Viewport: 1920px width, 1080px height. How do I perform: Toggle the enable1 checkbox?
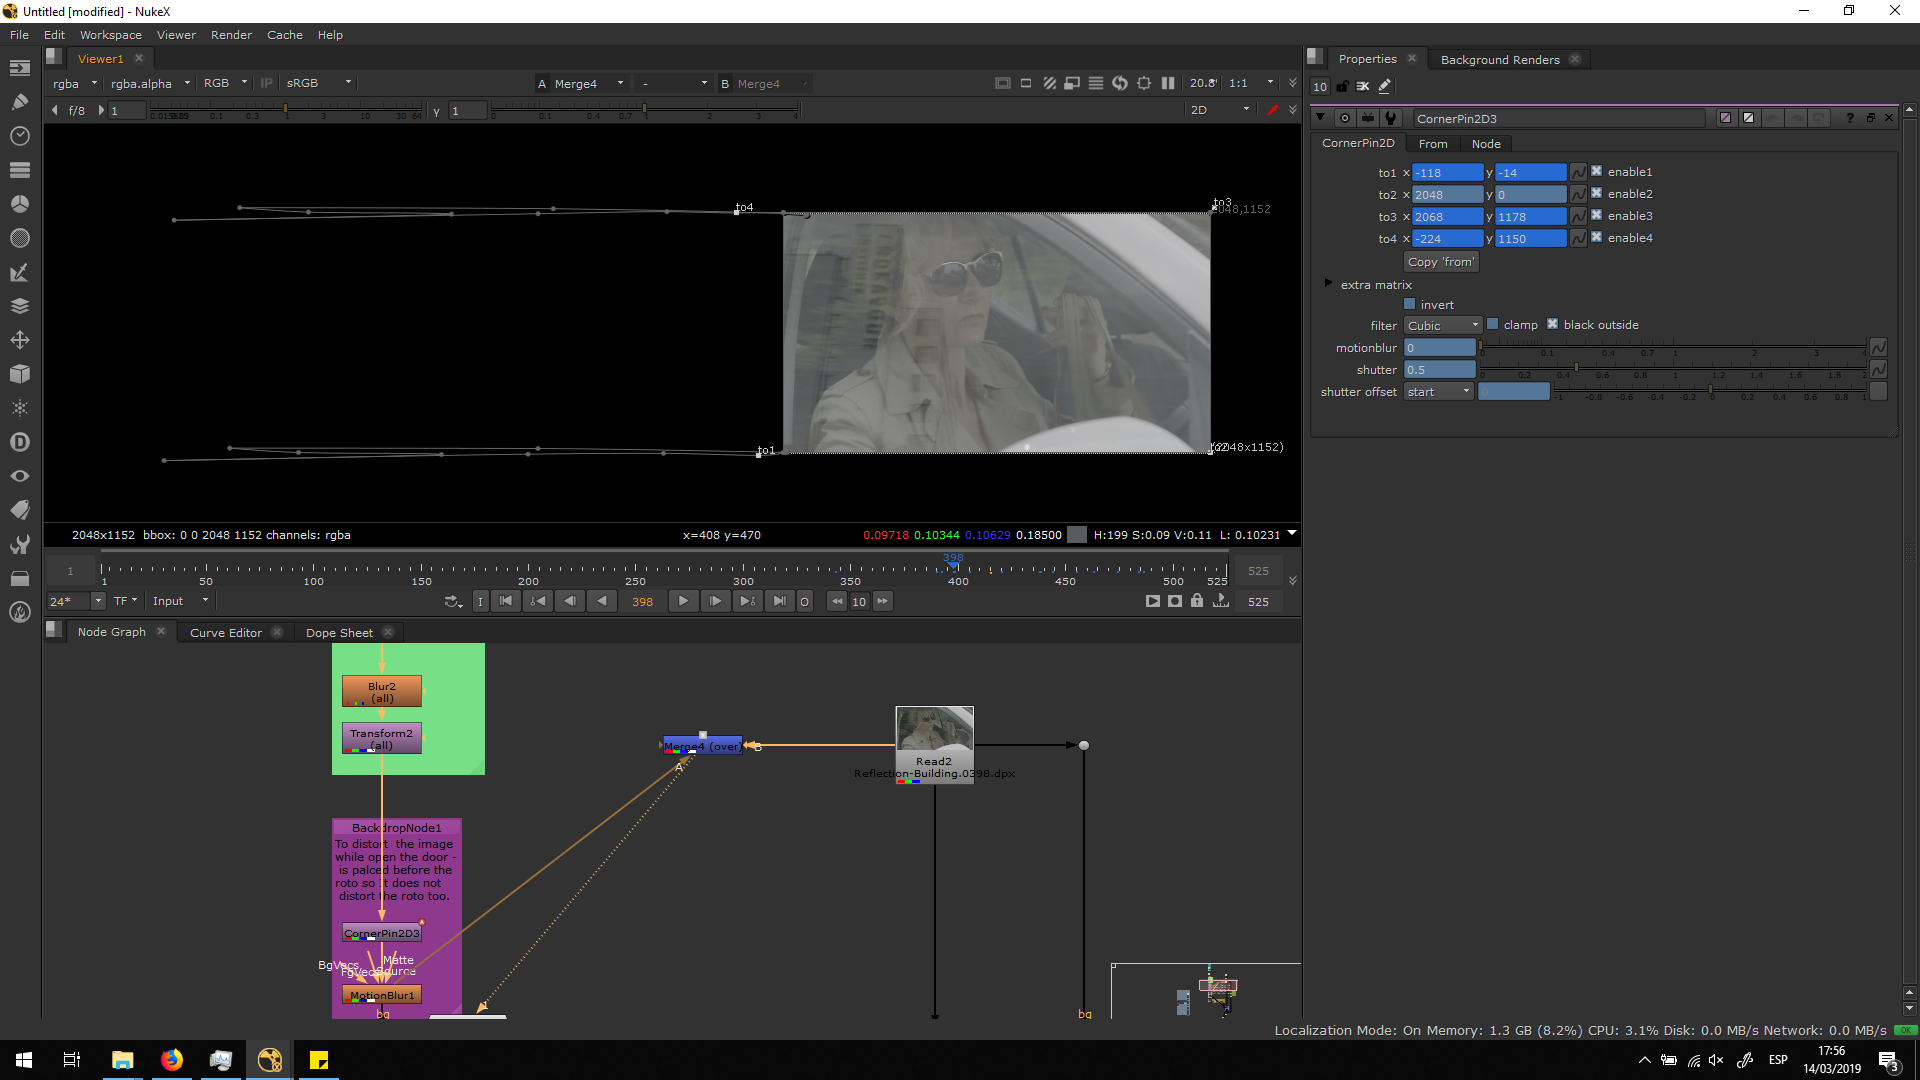point(1596,172)
